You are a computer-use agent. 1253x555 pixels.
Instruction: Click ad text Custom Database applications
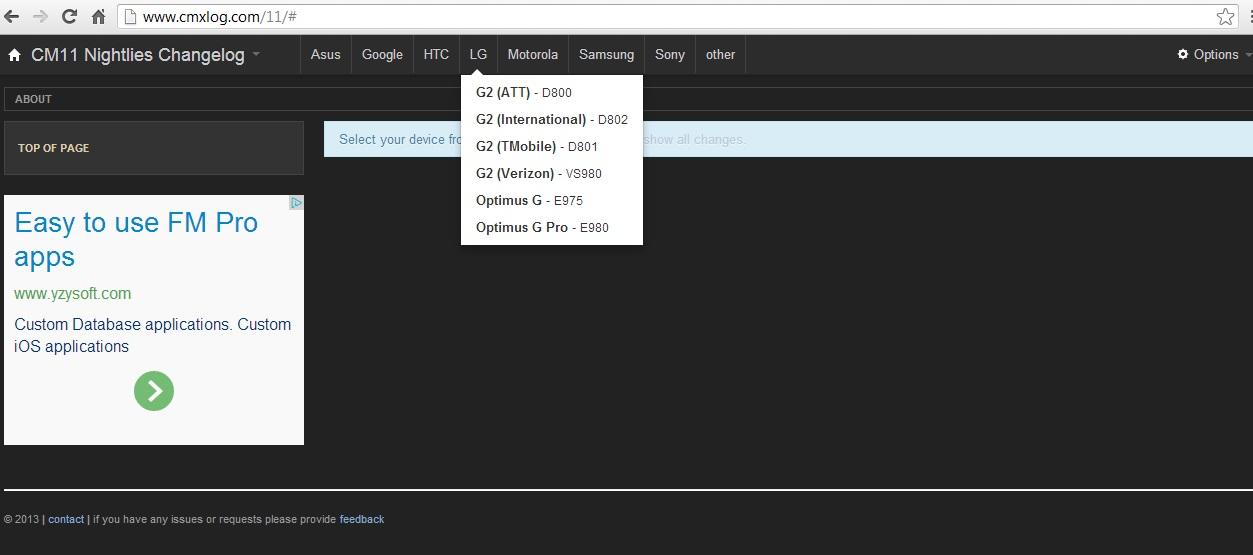153,335
